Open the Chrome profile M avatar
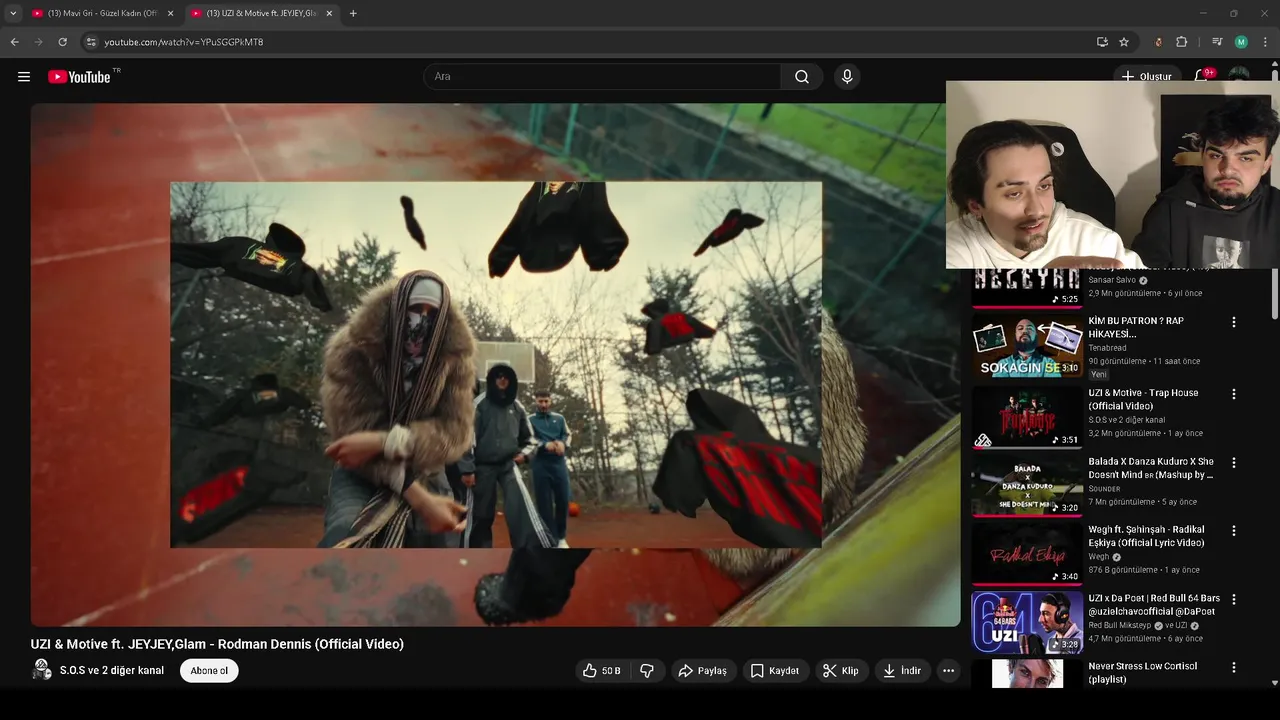The image size is (1280, 720). pos(1241,42)
